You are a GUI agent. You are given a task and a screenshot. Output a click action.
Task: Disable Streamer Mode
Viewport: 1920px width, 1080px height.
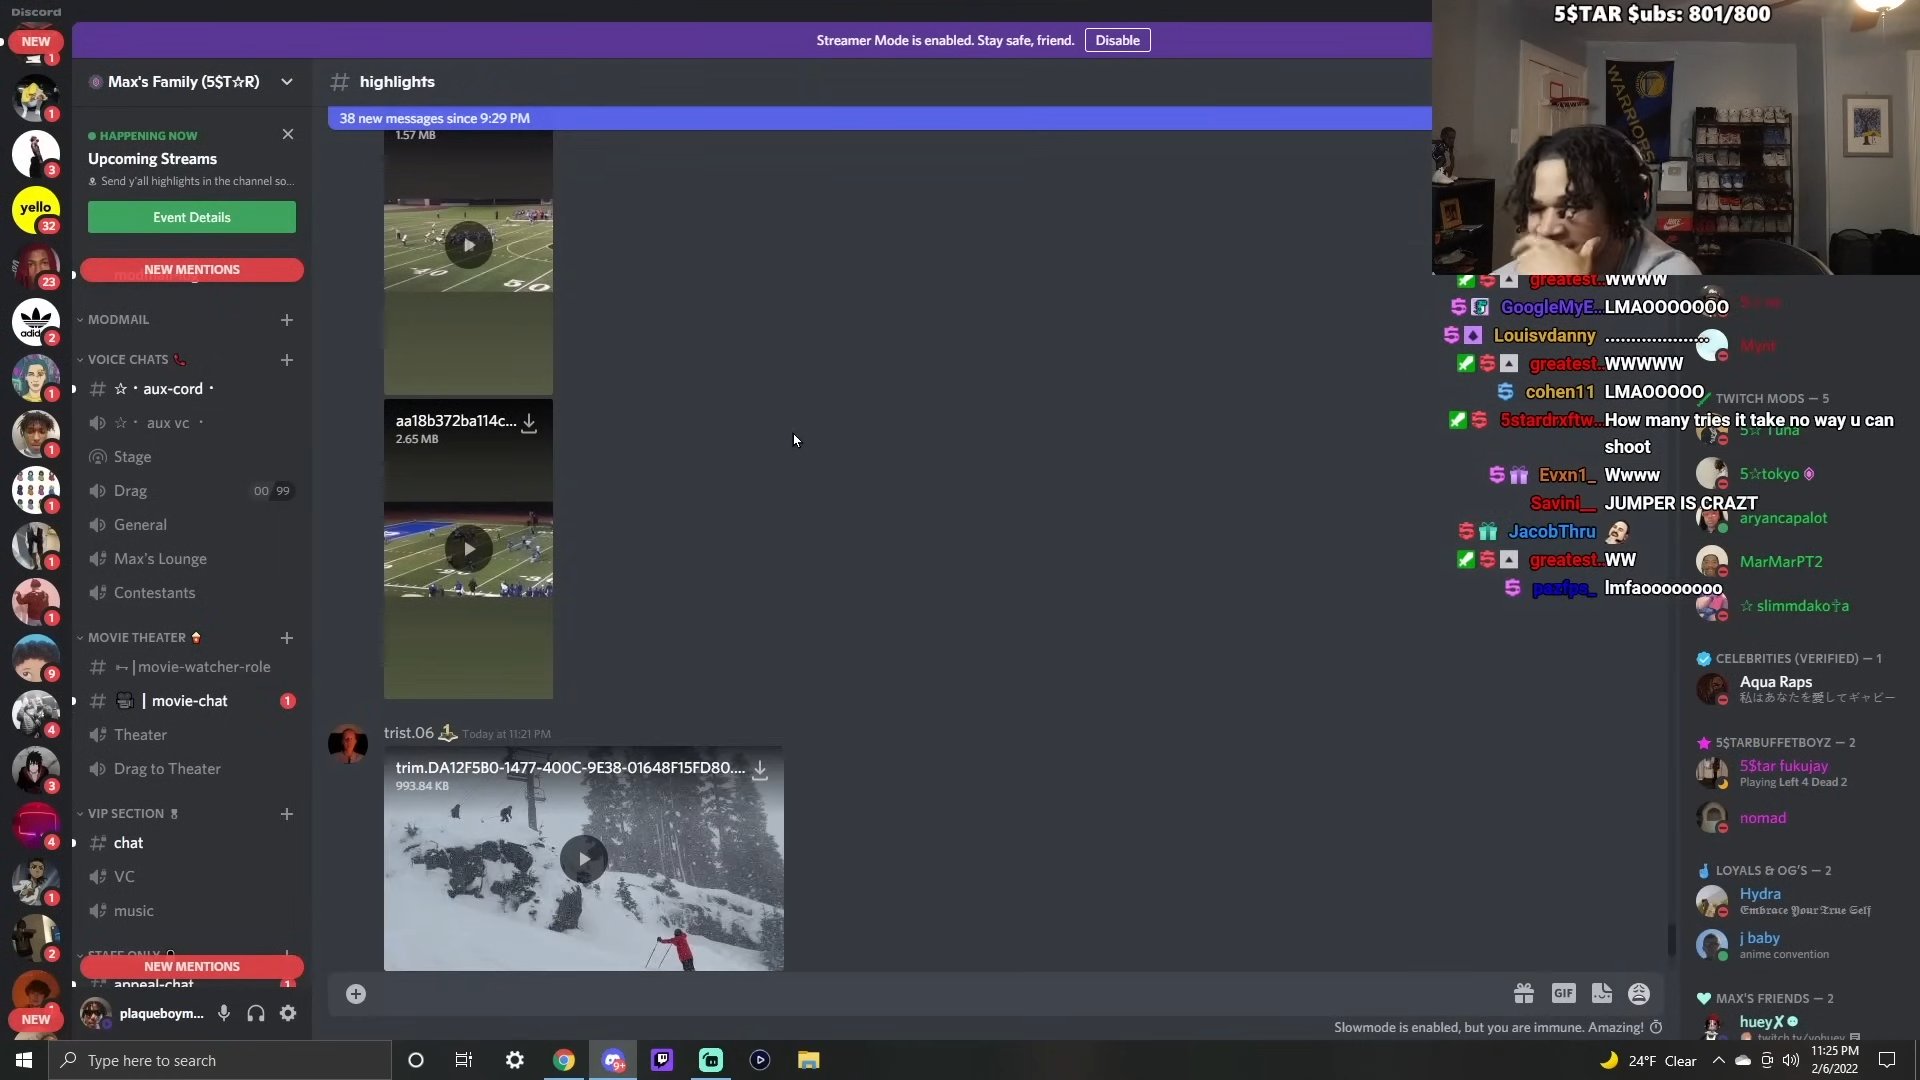point(1117,40)
